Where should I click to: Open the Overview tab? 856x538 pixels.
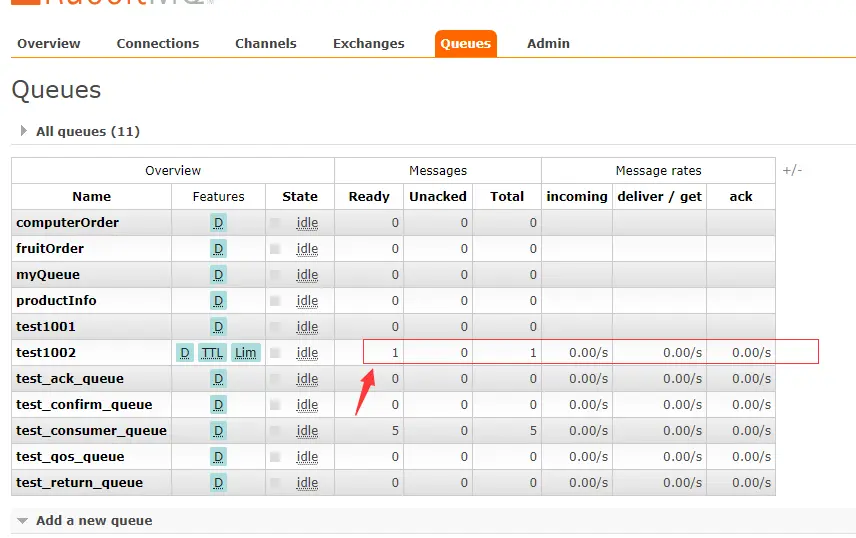49,44
